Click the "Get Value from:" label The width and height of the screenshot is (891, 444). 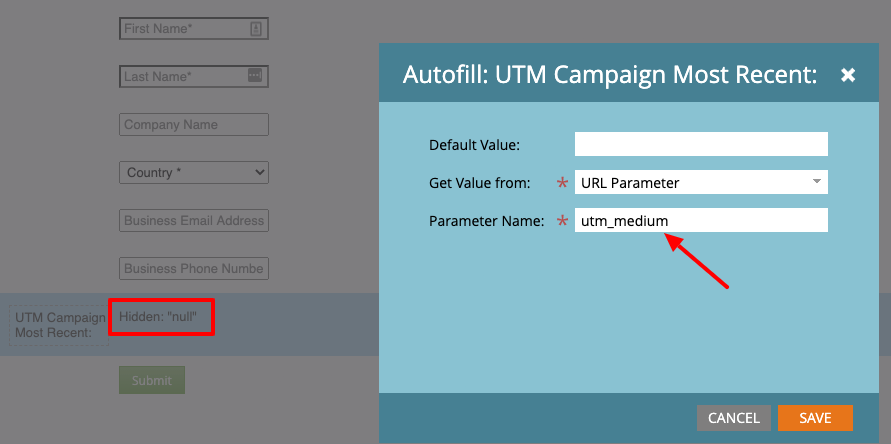pyautogui.click(x=479, y=183)
